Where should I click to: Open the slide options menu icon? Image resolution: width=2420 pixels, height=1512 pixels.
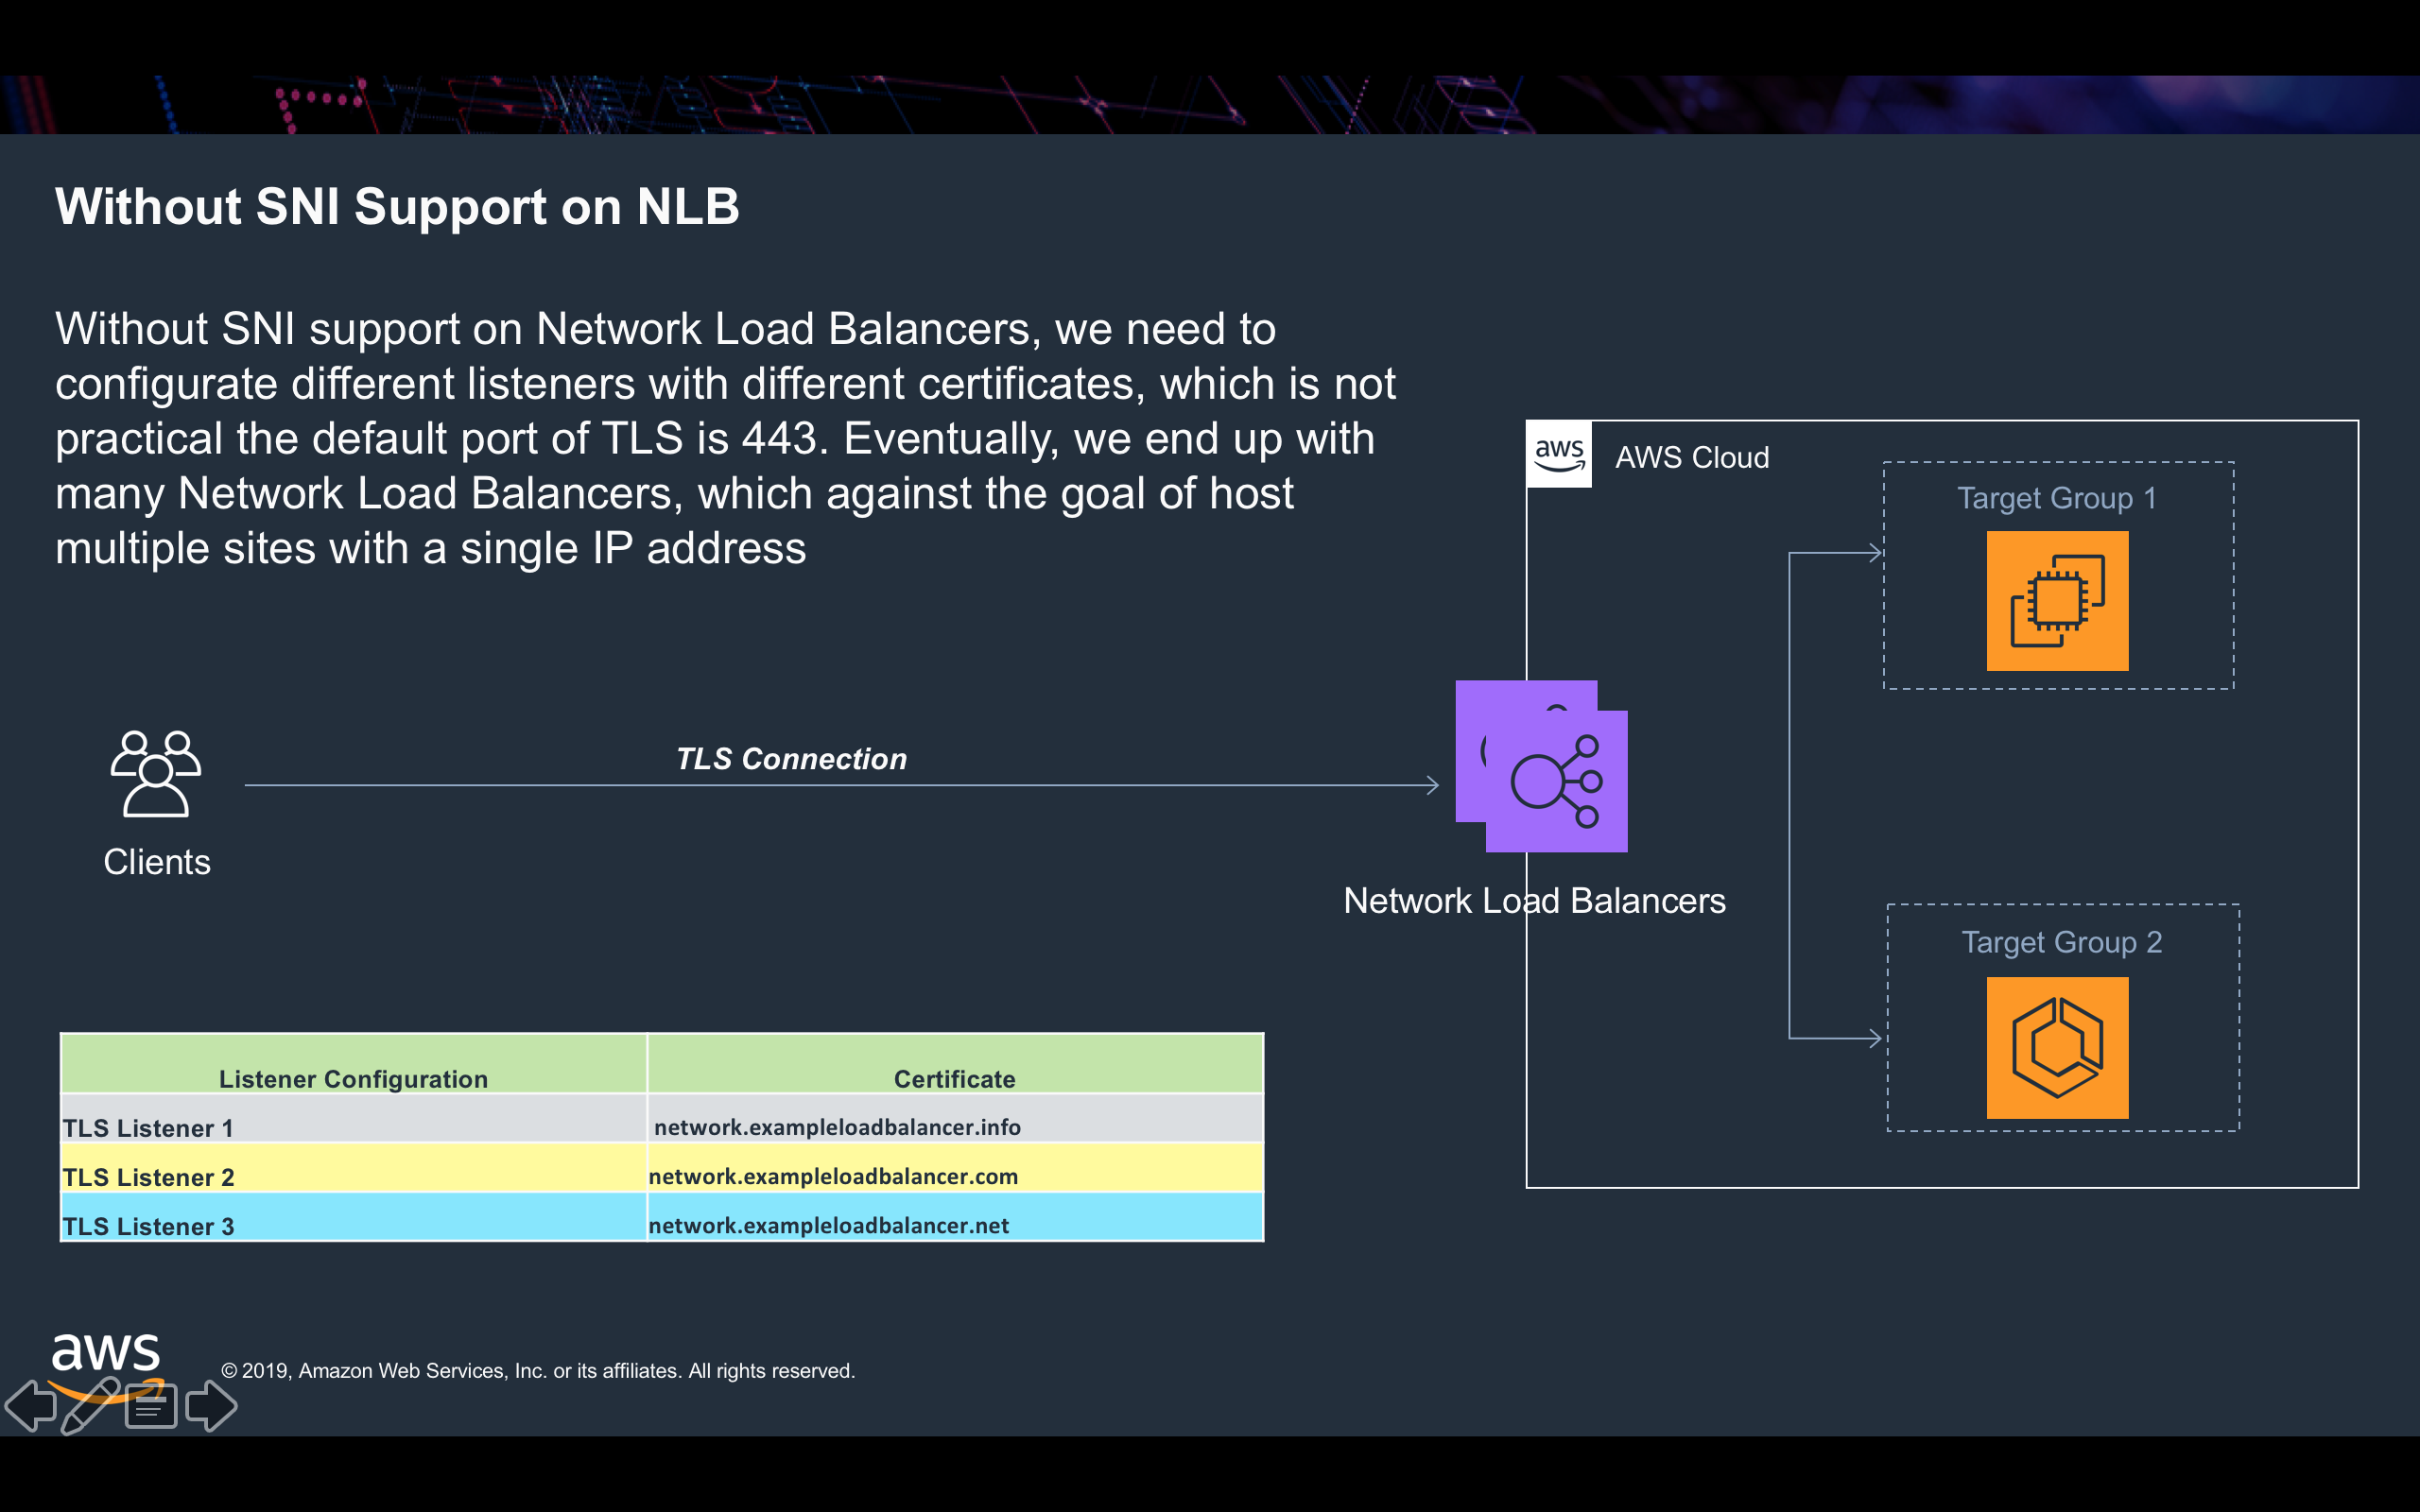pos(151,1406)
